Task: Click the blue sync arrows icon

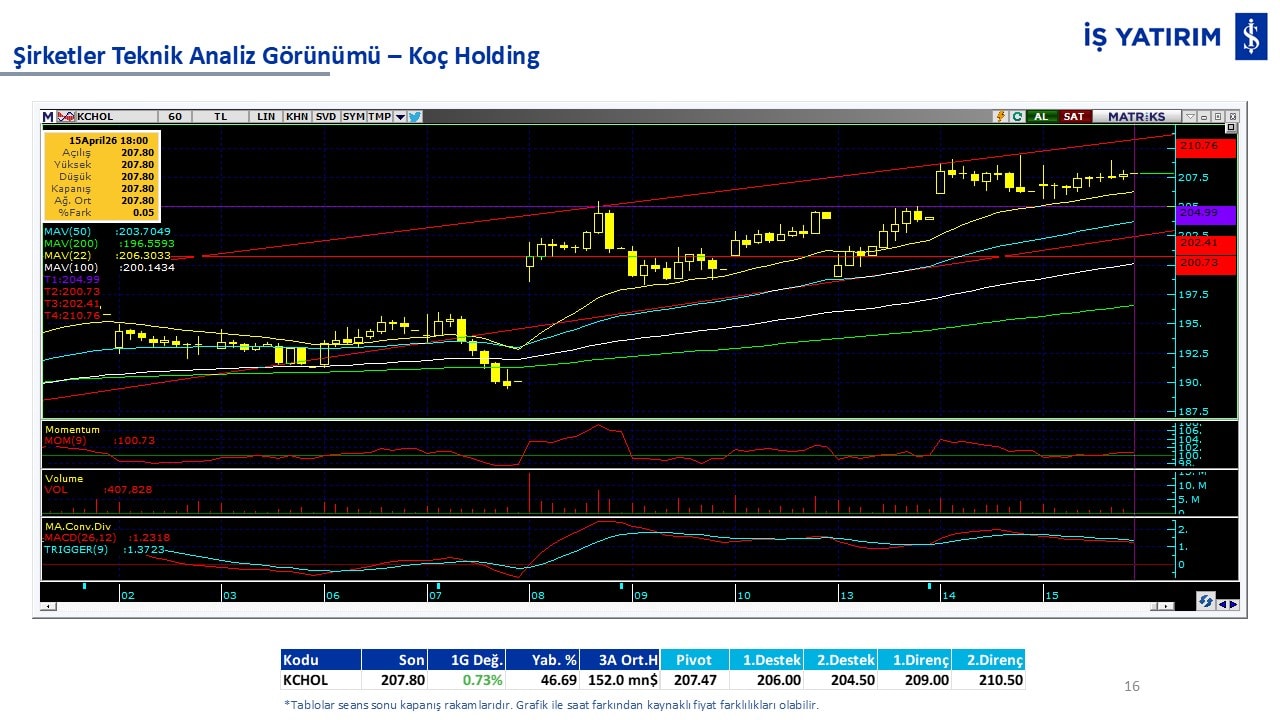Action: click(x=1206, y=601)
